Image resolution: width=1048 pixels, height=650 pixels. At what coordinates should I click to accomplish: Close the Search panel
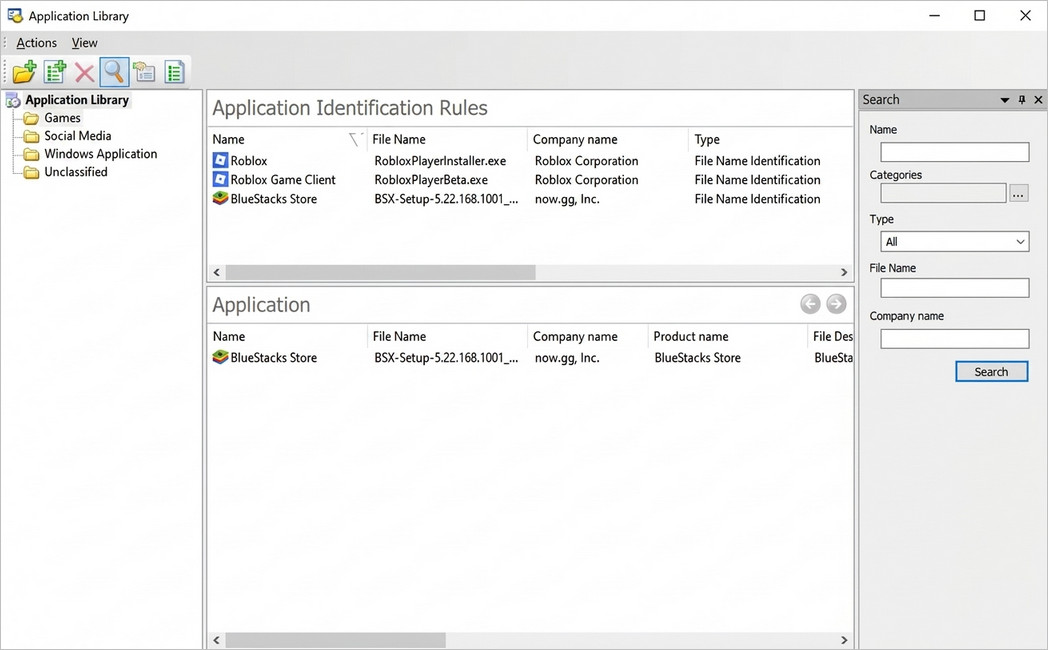[1038, 100]
